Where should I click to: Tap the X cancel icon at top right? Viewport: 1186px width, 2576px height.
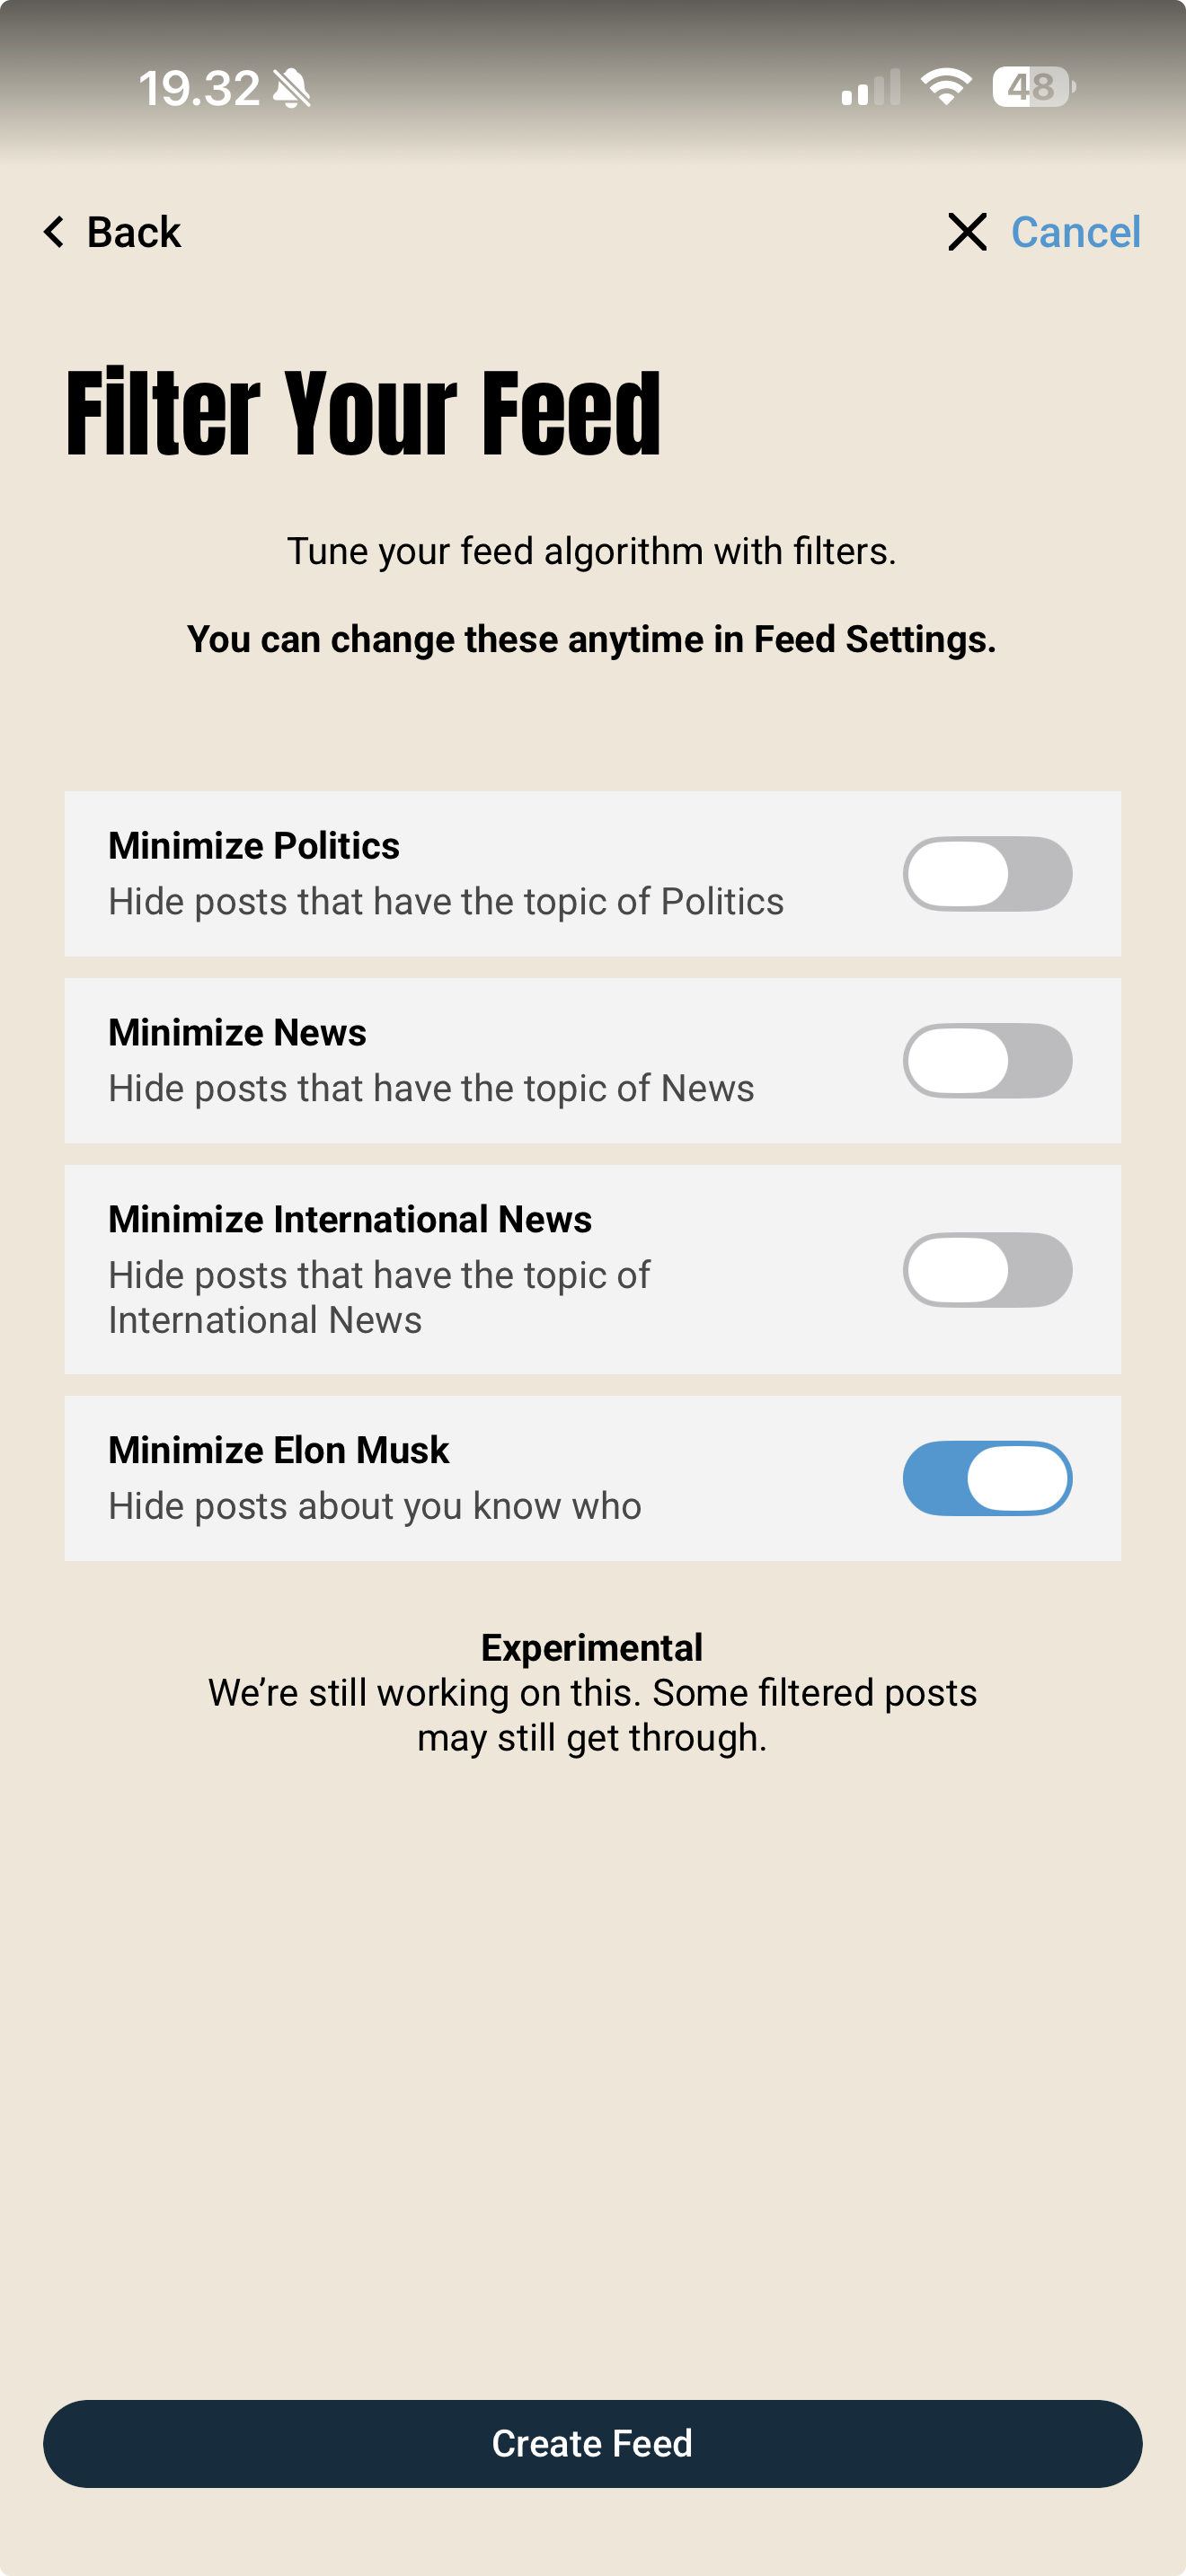click(966, 232)
